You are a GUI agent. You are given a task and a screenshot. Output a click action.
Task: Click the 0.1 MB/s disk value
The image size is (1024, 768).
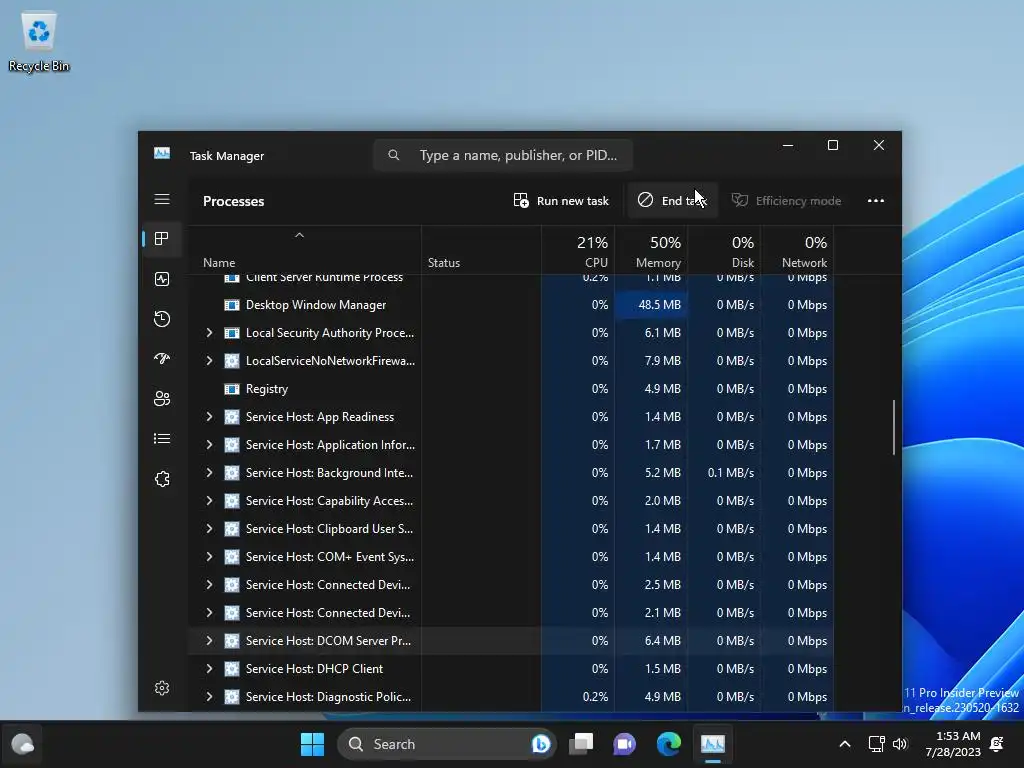tap(731, 473)
